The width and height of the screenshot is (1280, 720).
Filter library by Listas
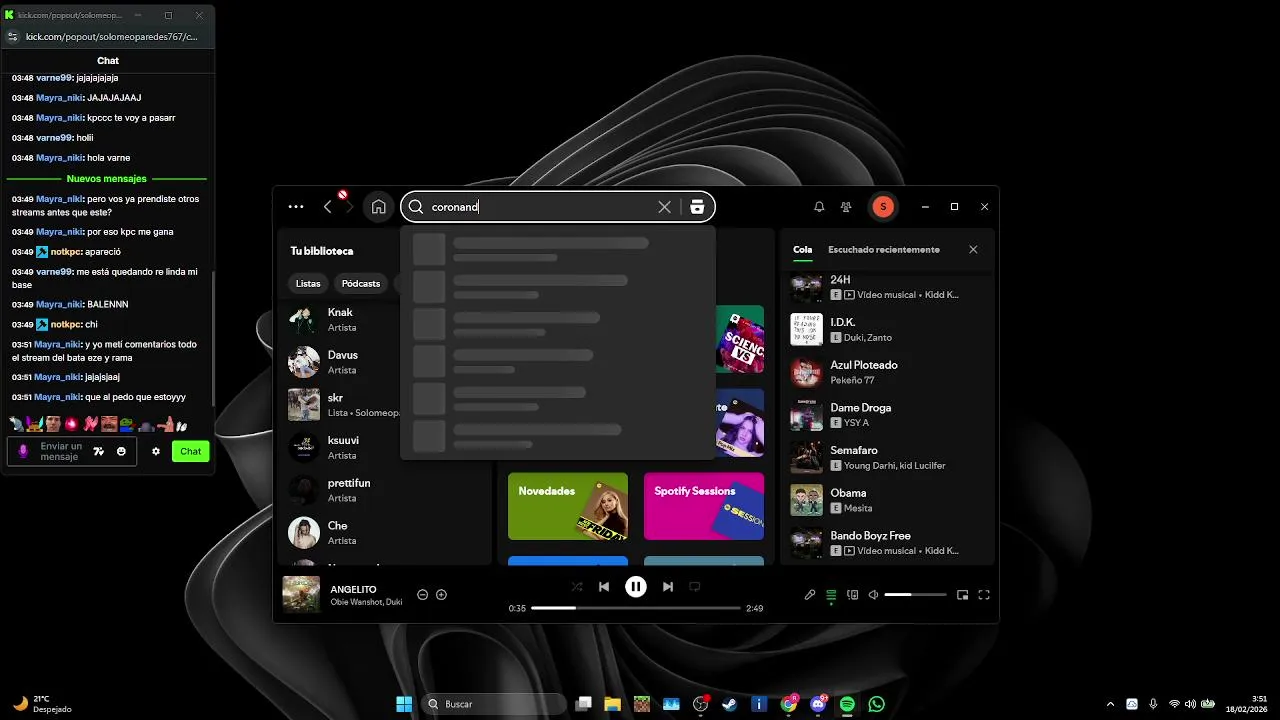(x=308, y=284)
